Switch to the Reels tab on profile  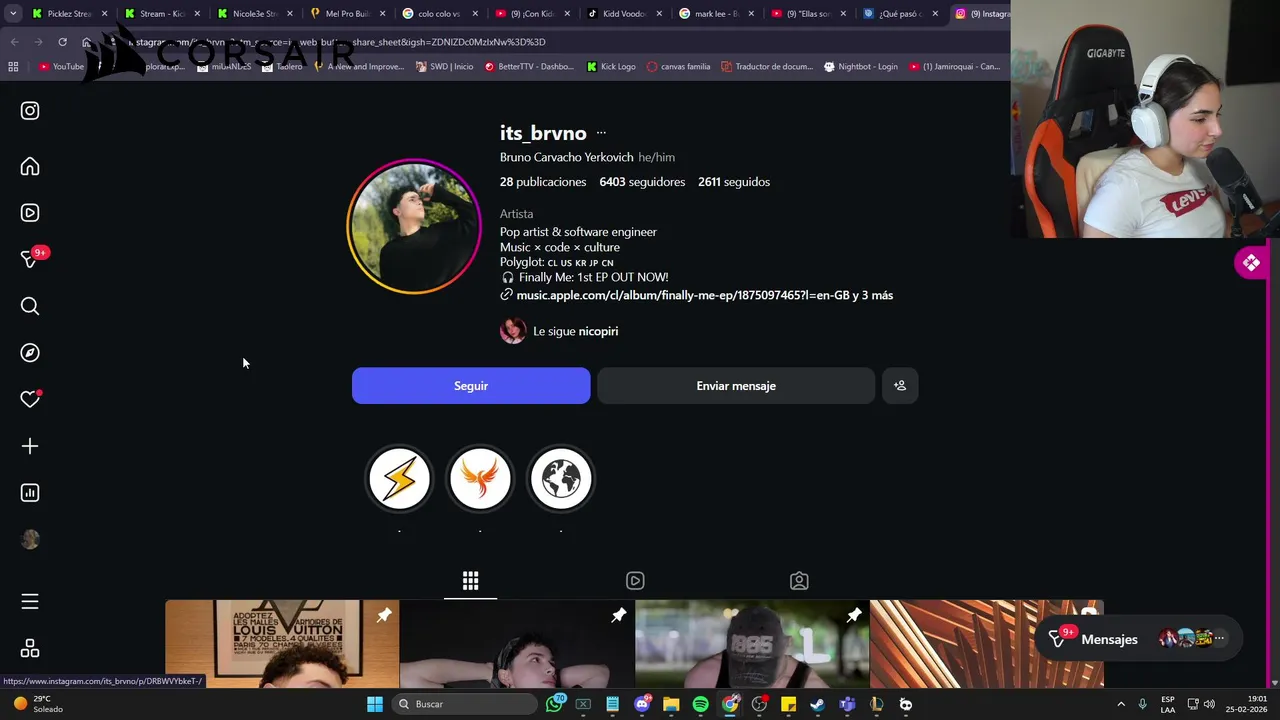coord(635,581)
